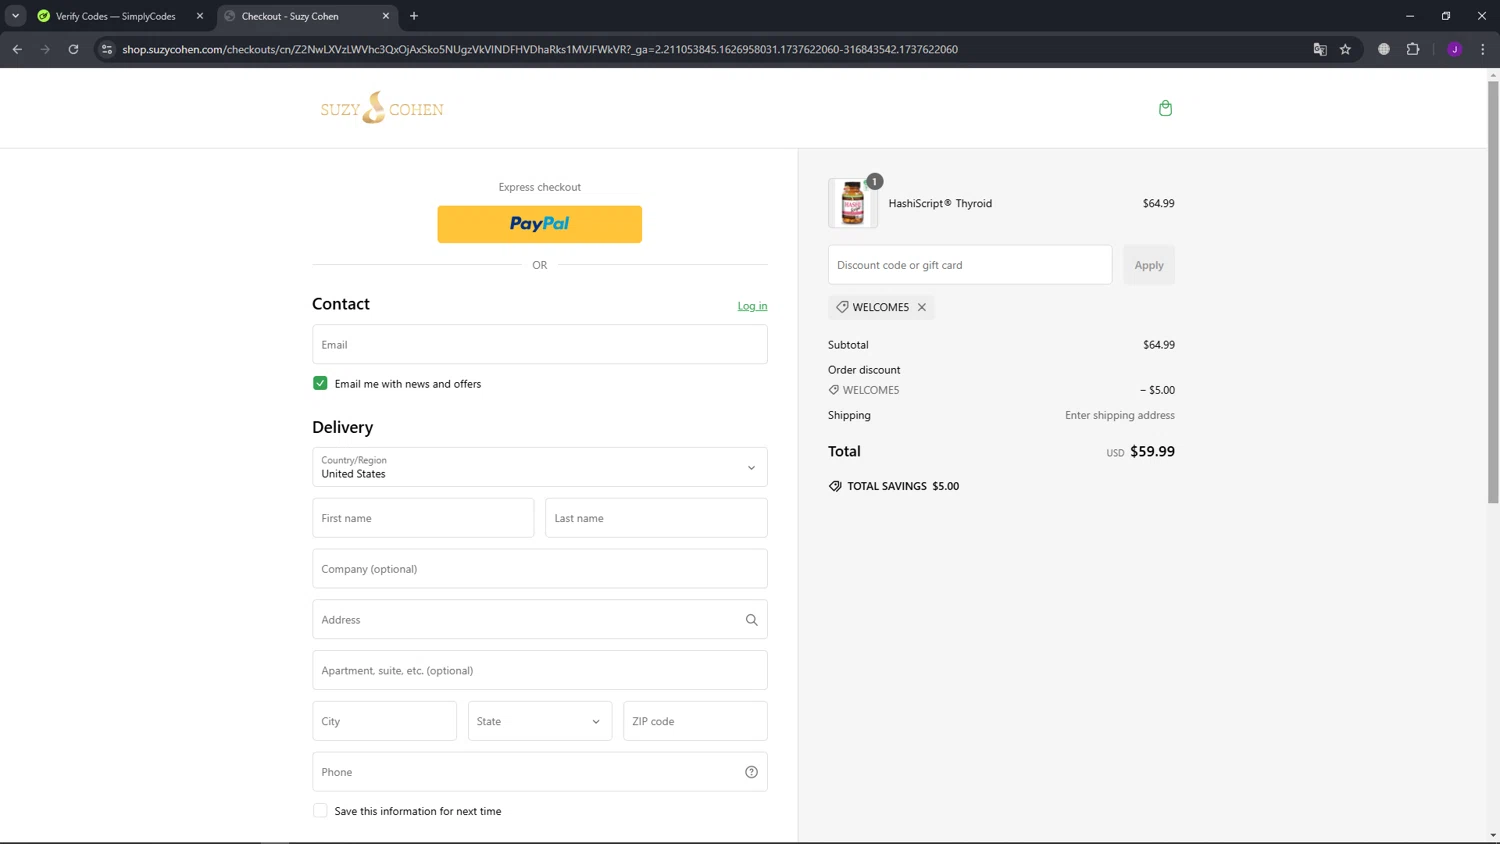Click the scrollbar down arrow
The height and width of the screenshot is (844, 1500).
point(1493,835)
